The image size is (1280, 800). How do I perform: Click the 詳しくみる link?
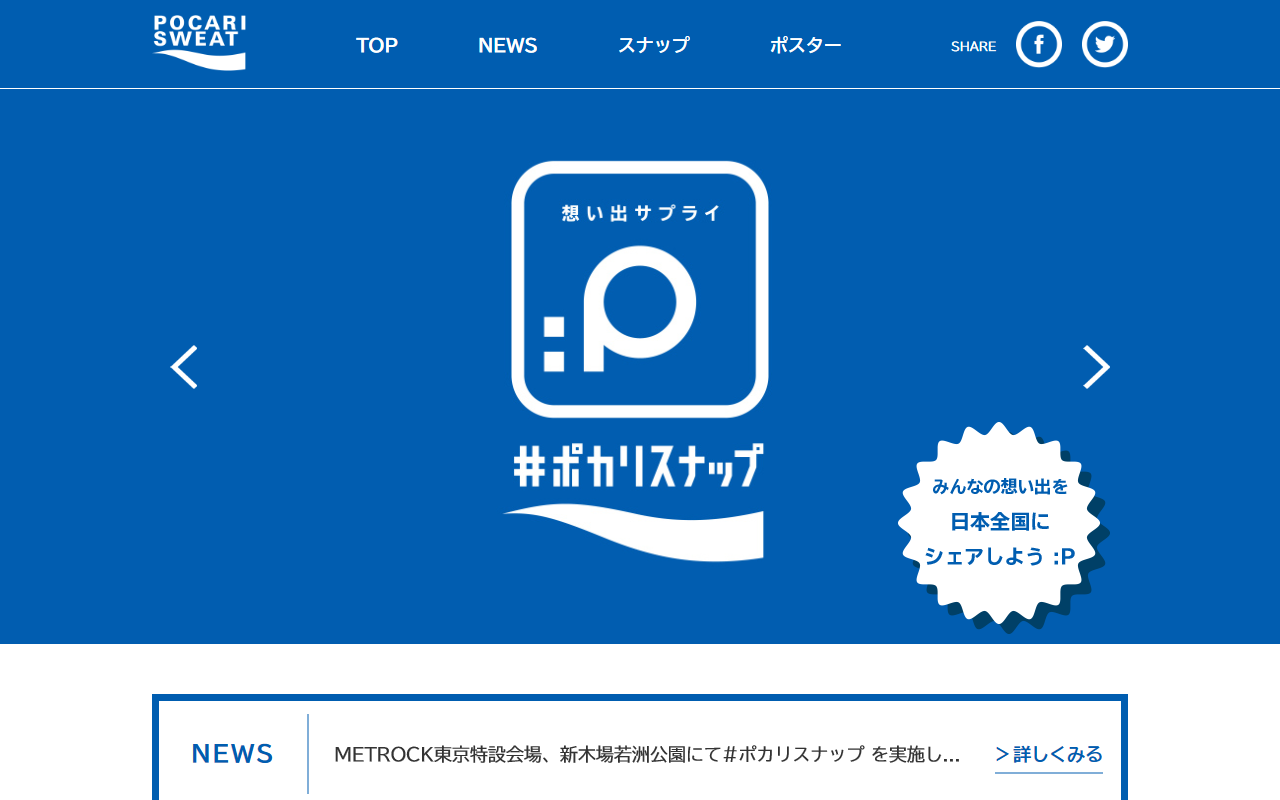tap(1049, 755)
